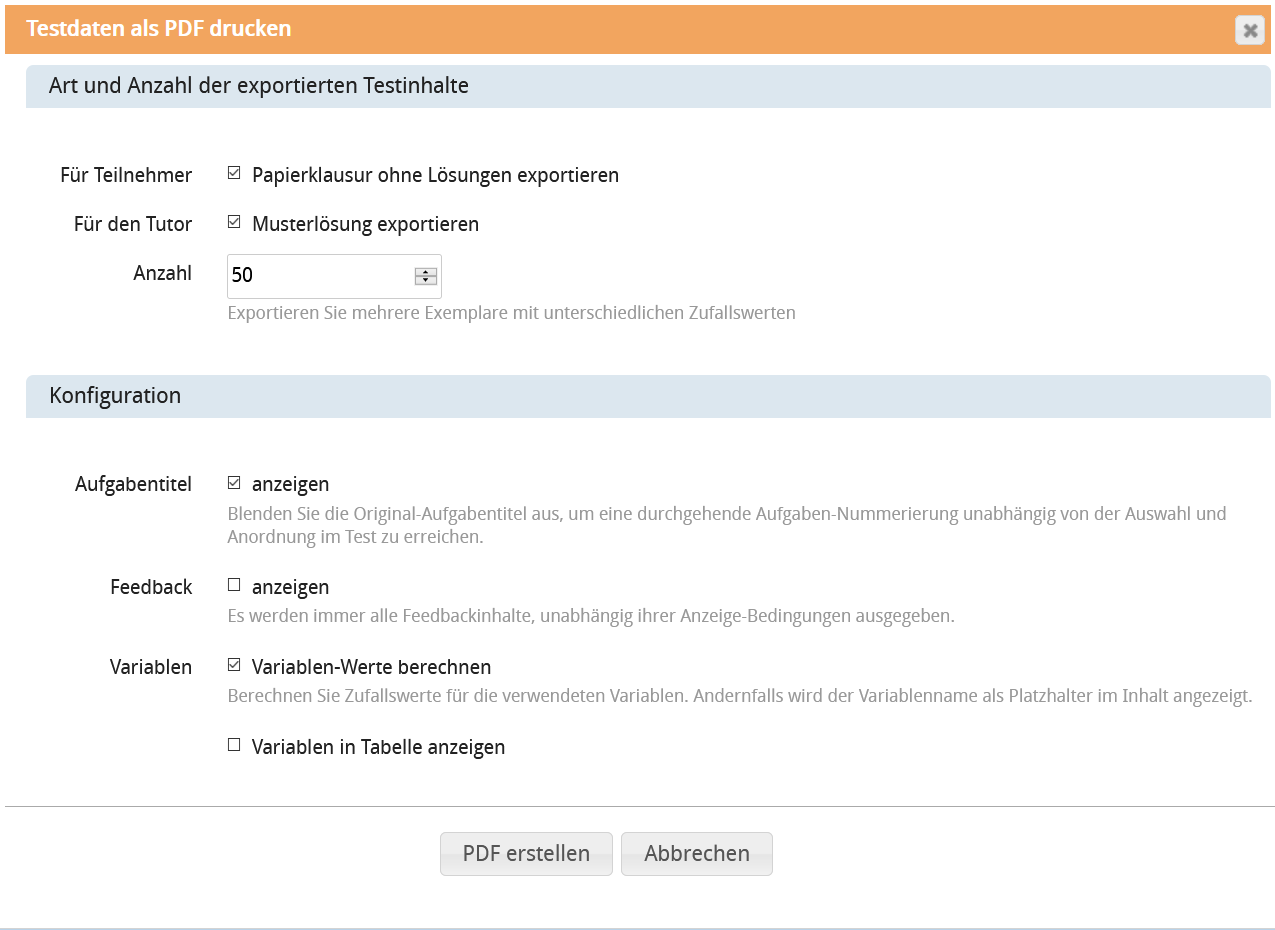Decrease Anzahl with the down arrow
Viewport: 1275px width, 930px height.
tap(426, 281)
